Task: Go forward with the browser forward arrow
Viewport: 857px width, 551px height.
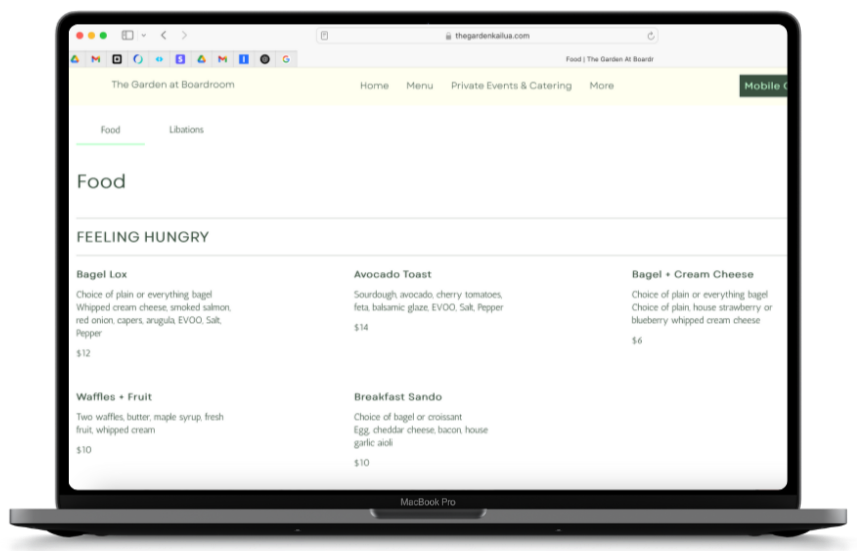Action: [x=184, y=35]
